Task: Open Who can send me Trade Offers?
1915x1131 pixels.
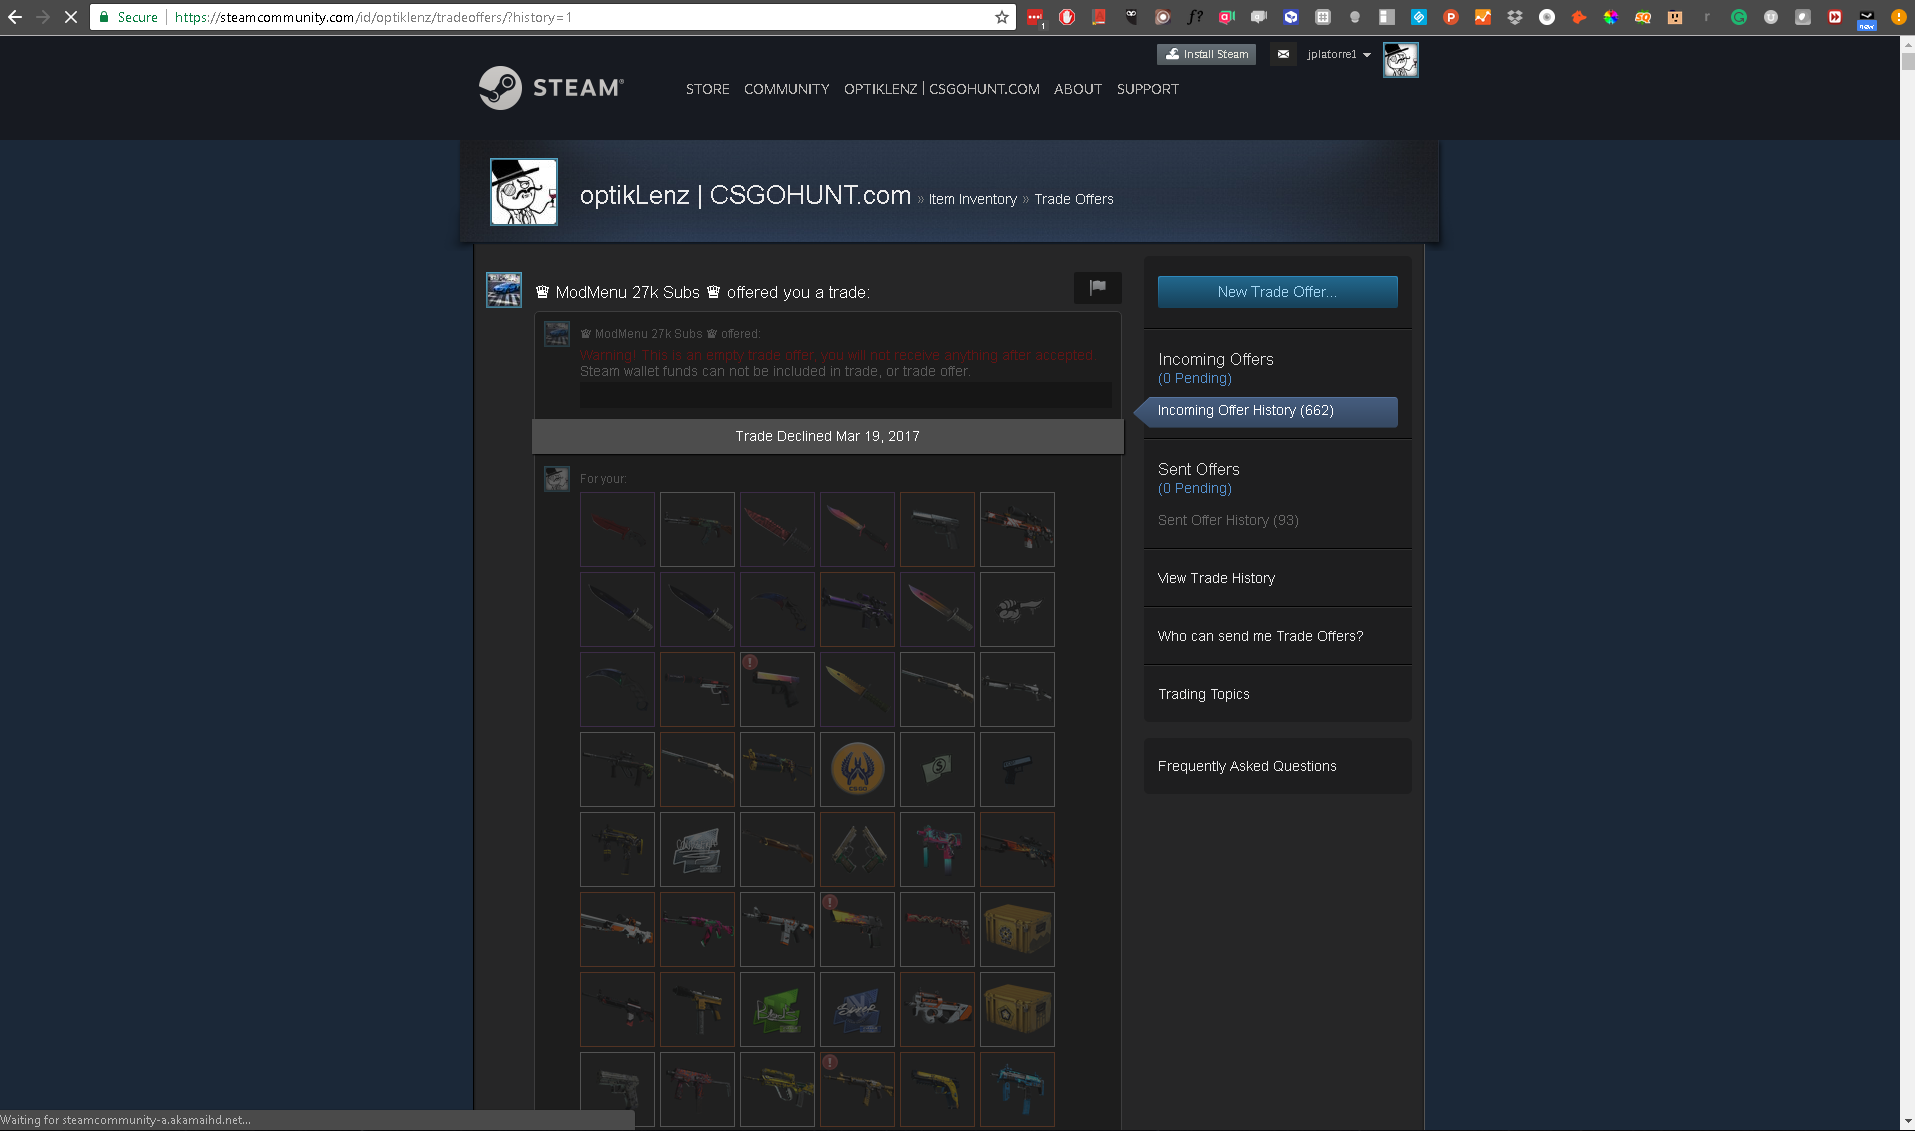Action: [x=1260, y=636]
